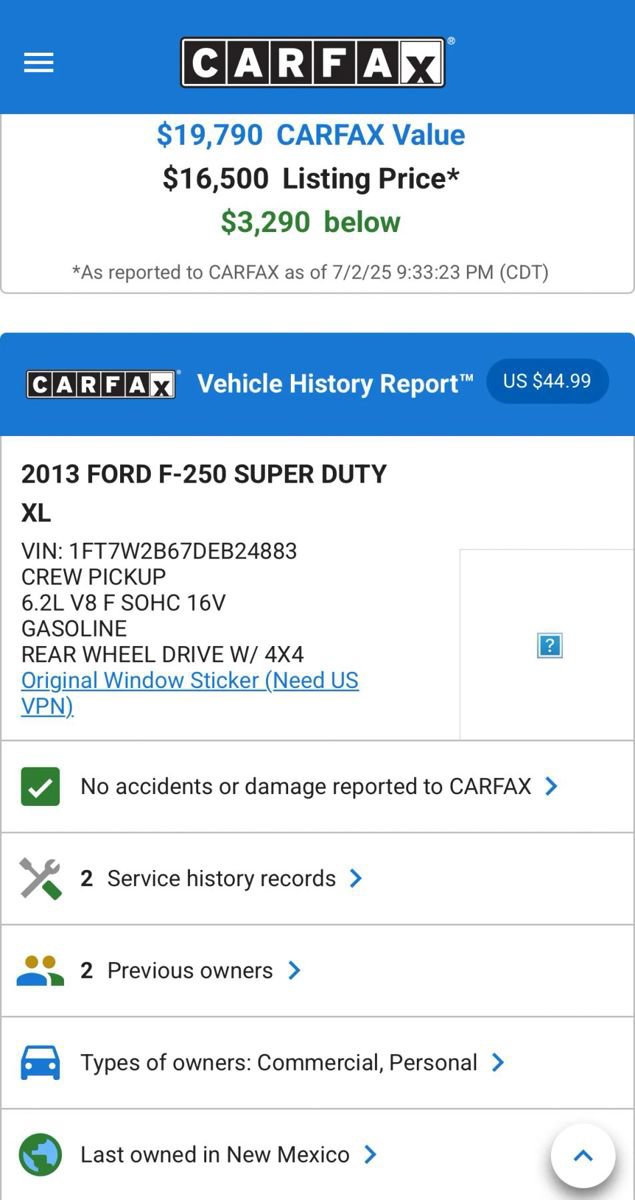Click the scroll-to-top arrow button
This screenshot has height=1200, width=635.
pos(583,1155)
